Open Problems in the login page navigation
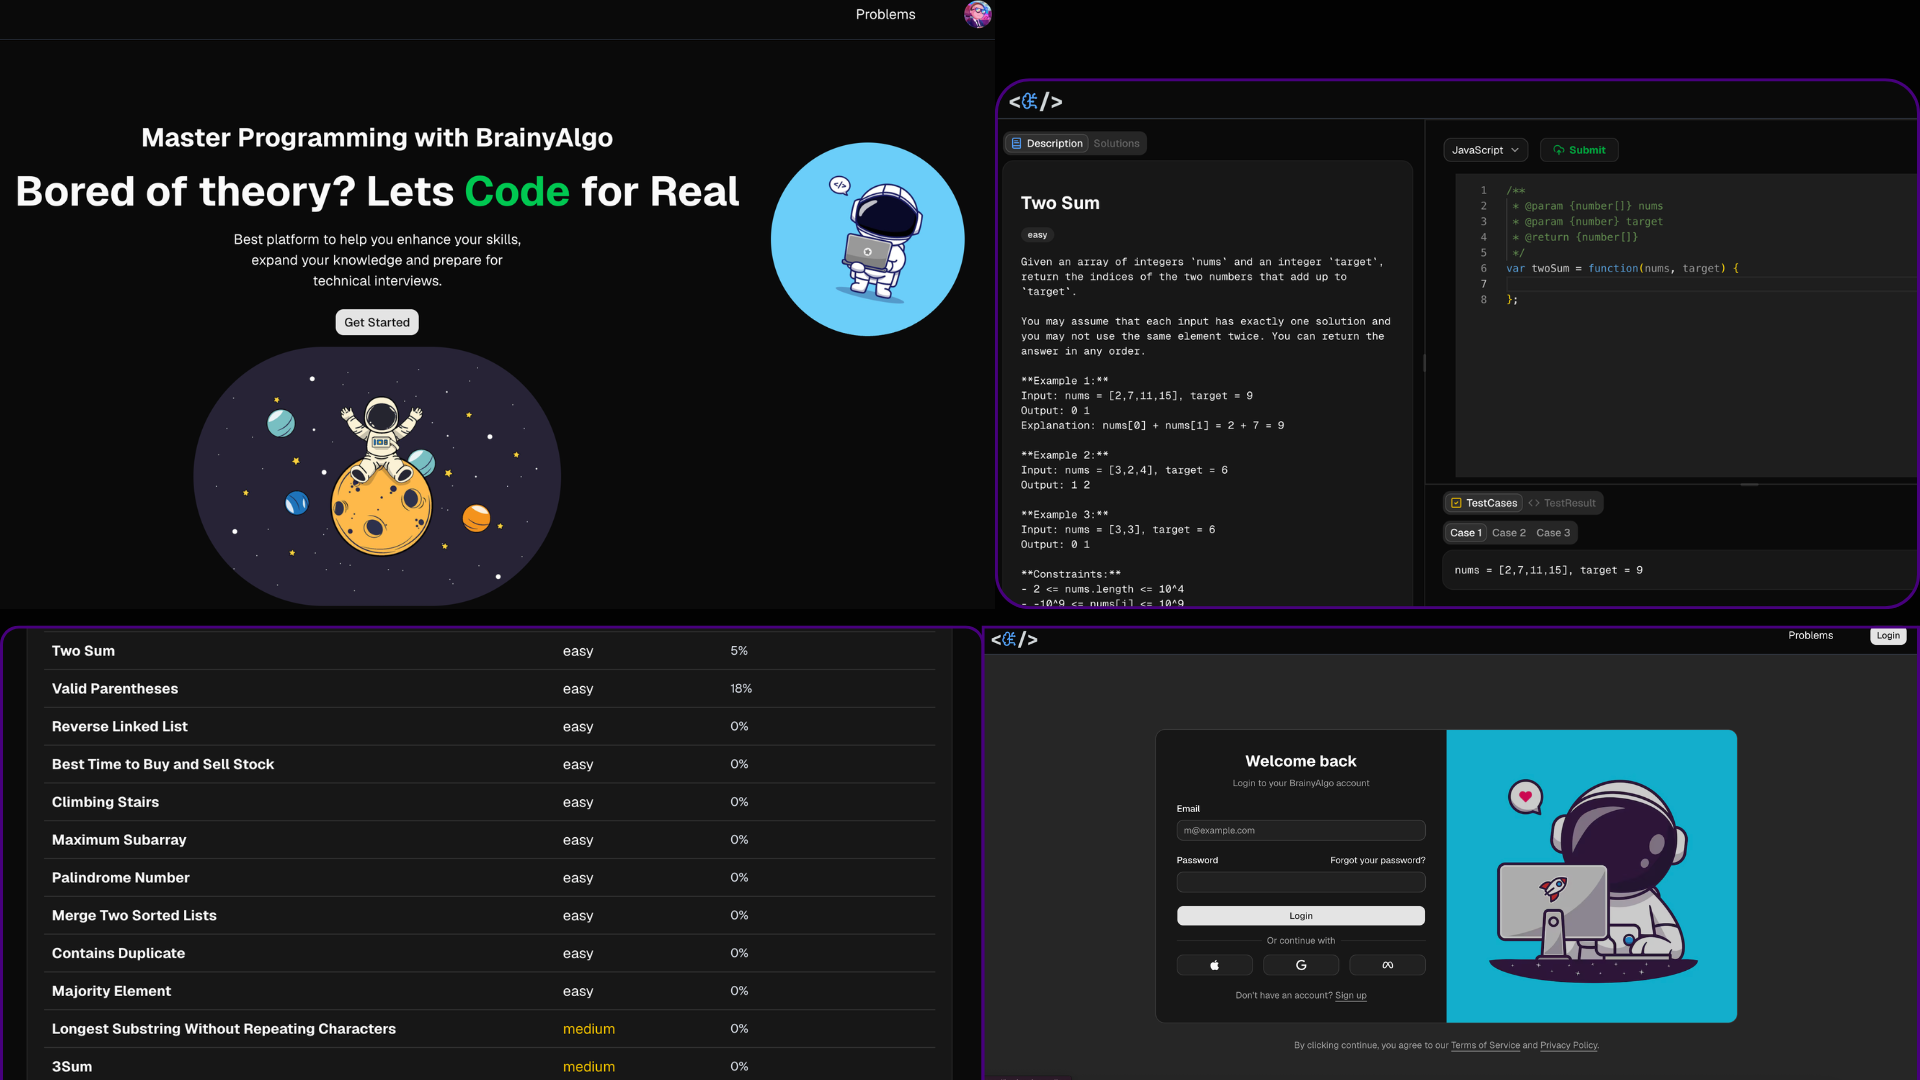The width and height of the screenshot is (1920, 1080). tap(1810, 635)
